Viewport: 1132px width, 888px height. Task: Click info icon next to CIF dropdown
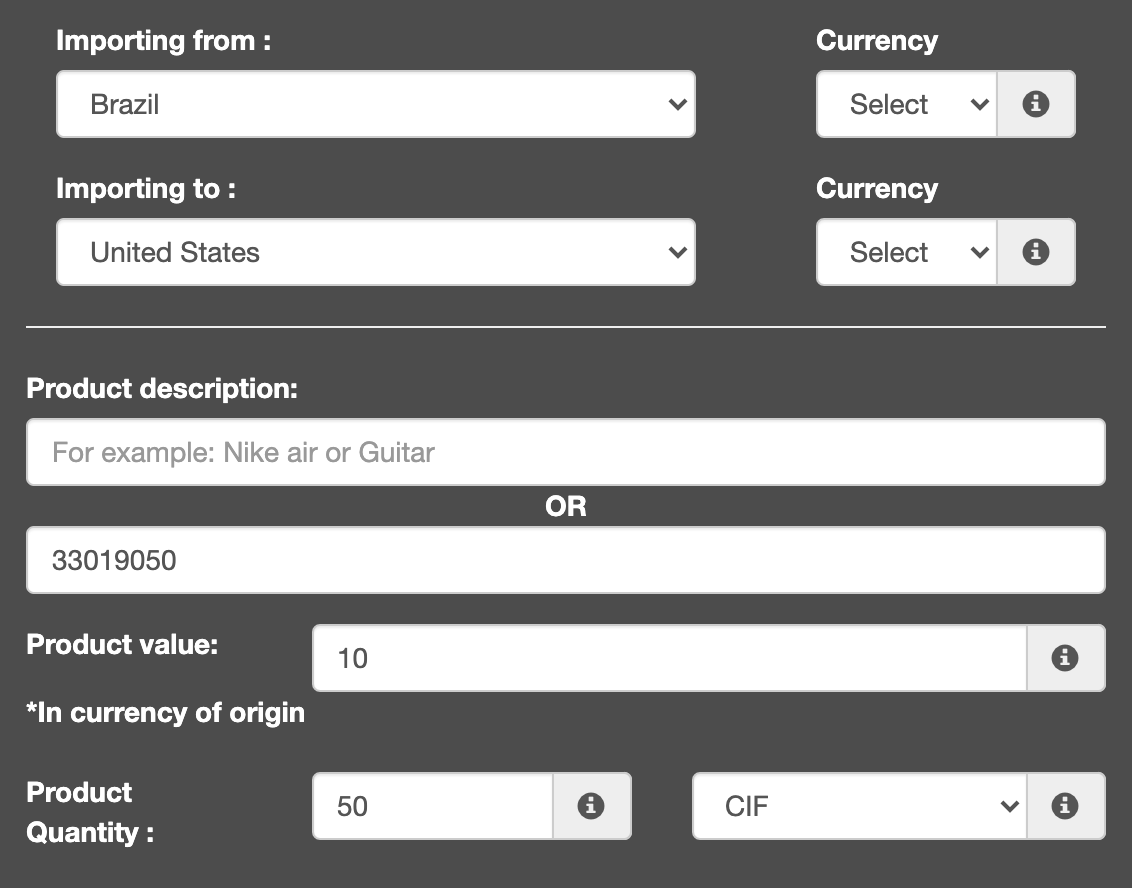pyautogui.click(x=1065, y=806)
